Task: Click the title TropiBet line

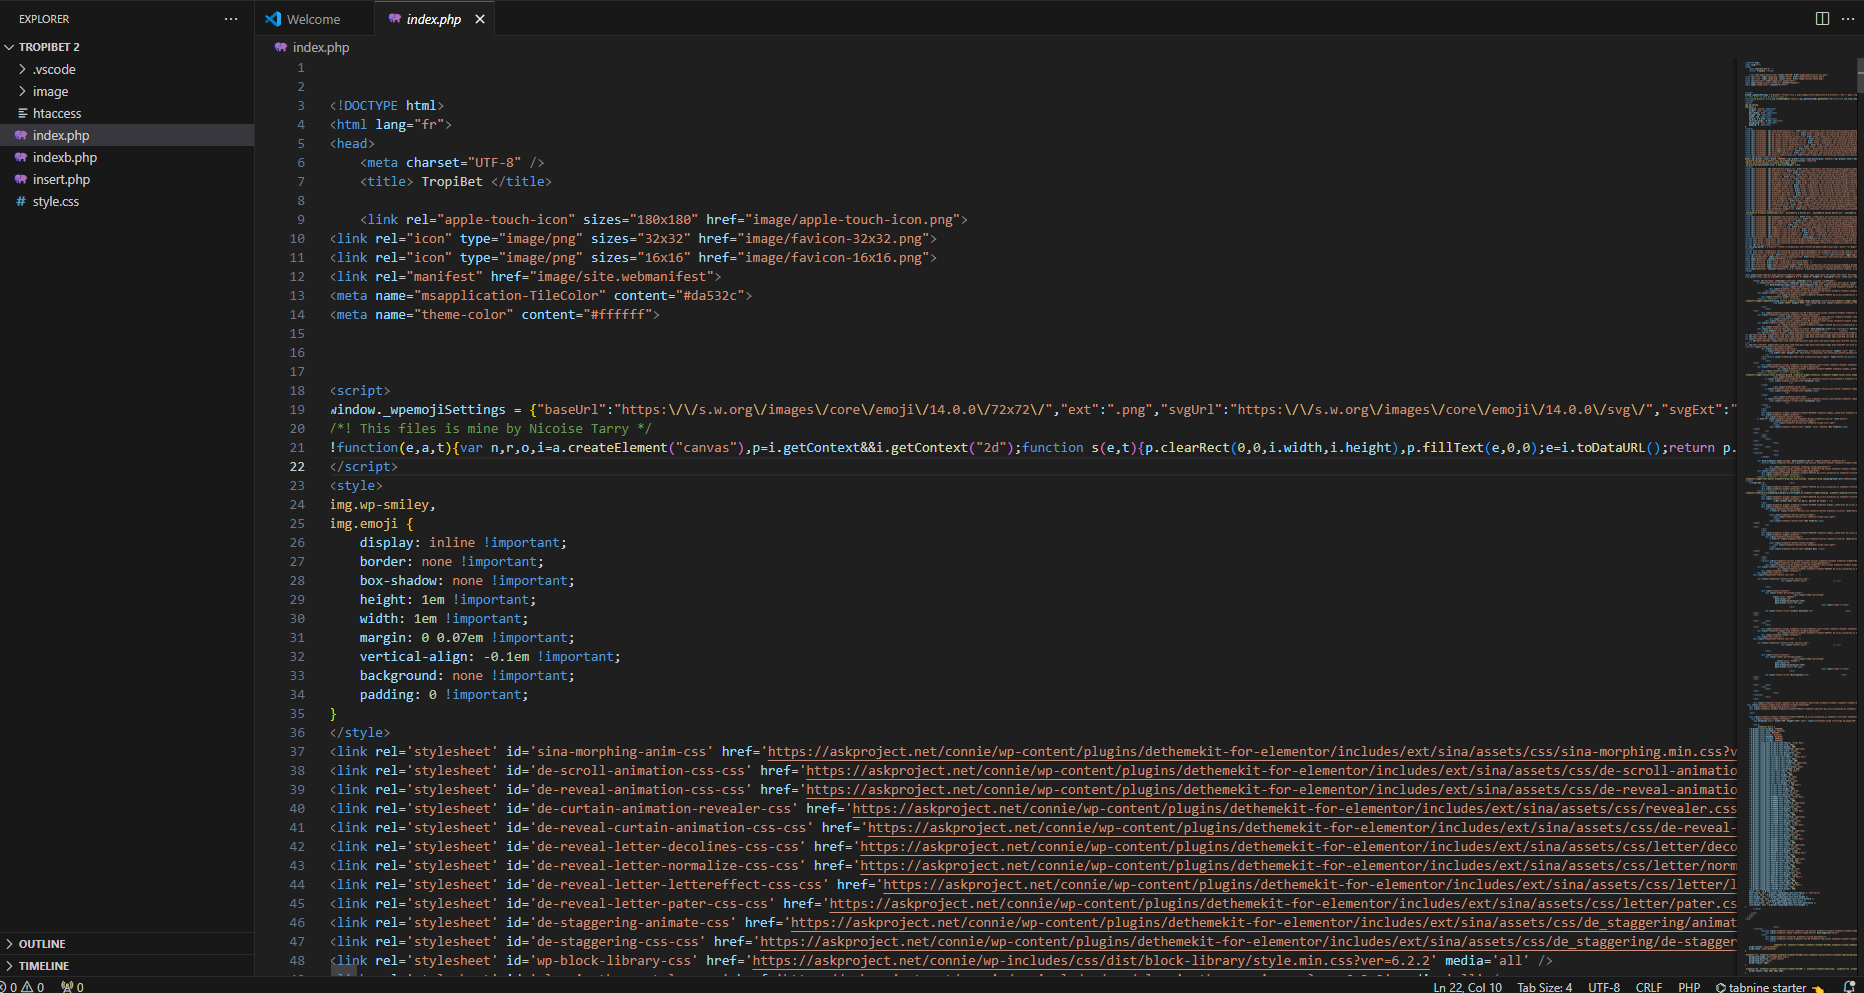Action: (x=456, y=181)
